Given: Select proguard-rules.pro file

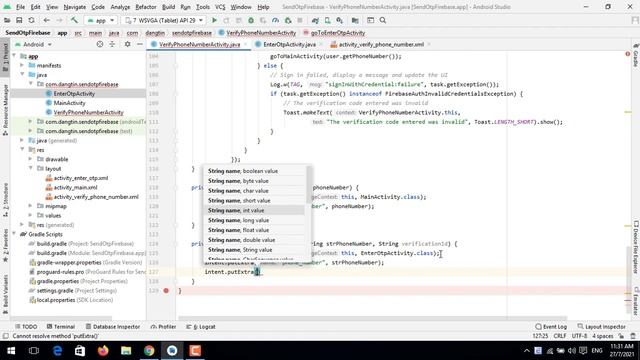Looking at the screenshot, I should point(60,272).
